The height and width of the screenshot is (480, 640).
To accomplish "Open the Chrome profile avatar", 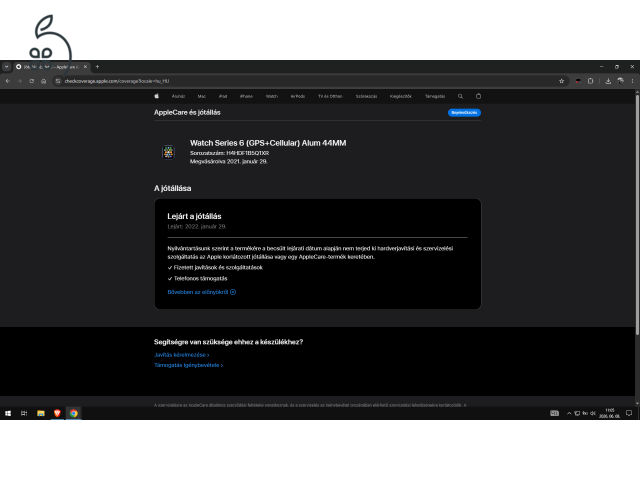I will click(620, 81).
